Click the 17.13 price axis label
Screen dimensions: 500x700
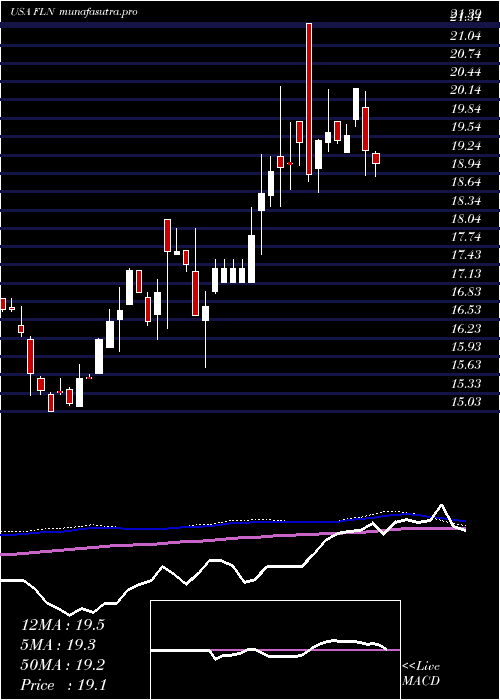466,274
